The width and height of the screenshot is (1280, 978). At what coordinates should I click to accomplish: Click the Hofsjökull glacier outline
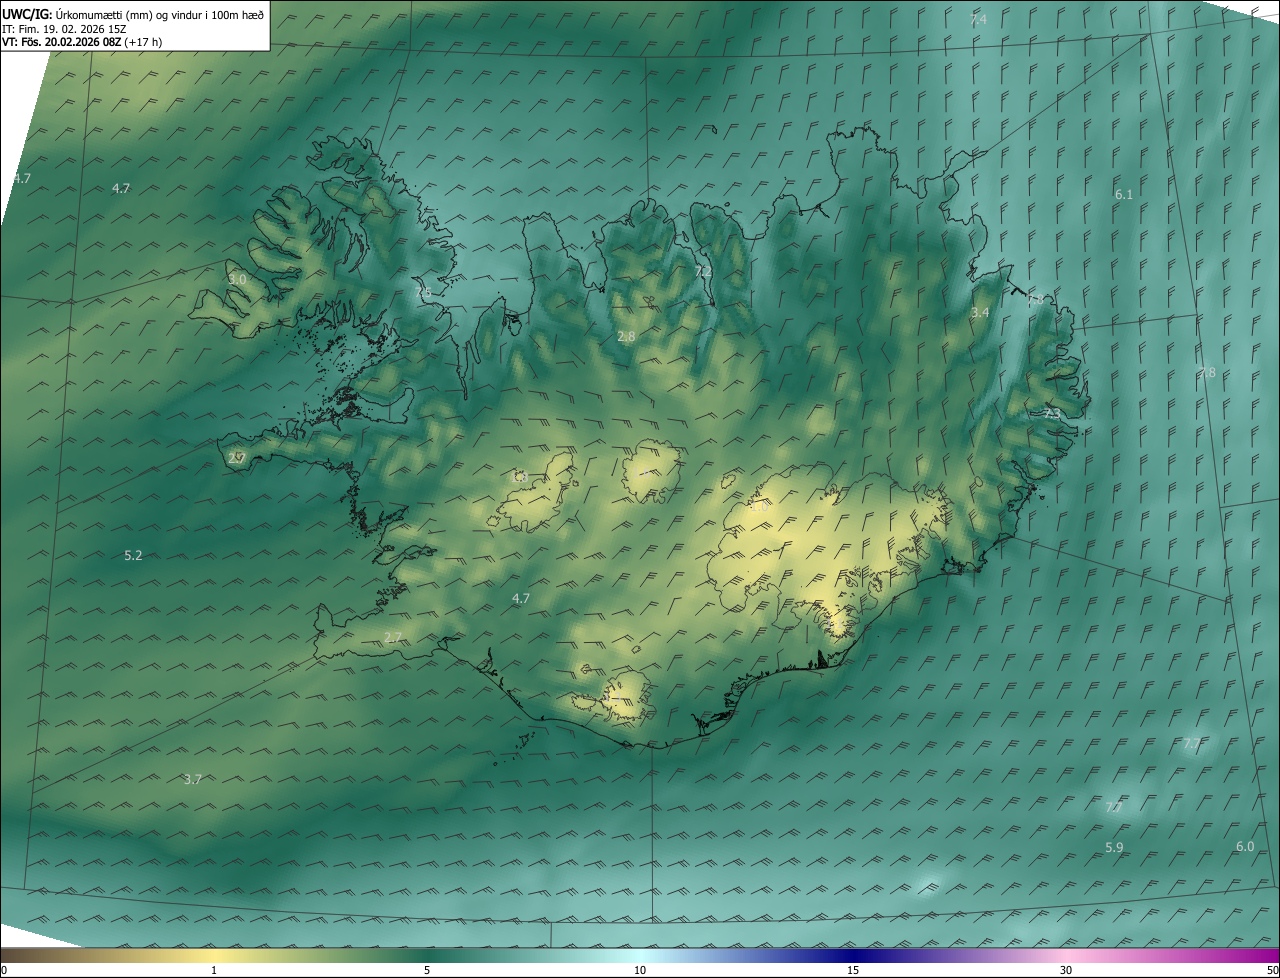652,470
